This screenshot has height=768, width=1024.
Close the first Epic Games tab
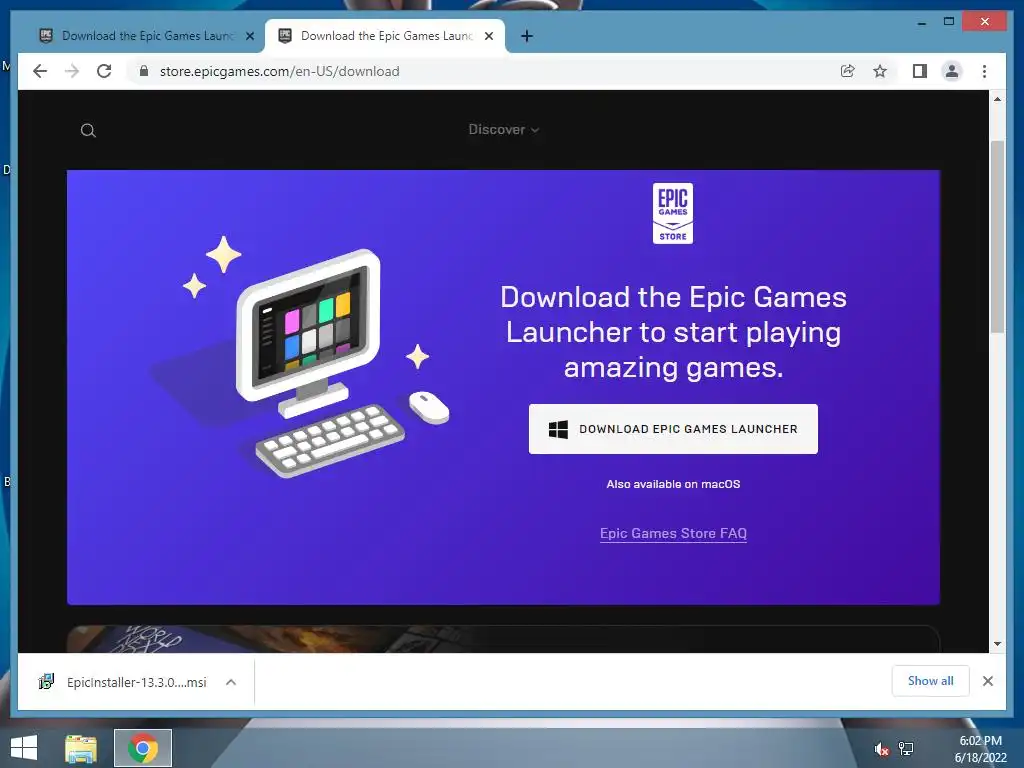tap(250, 36)
